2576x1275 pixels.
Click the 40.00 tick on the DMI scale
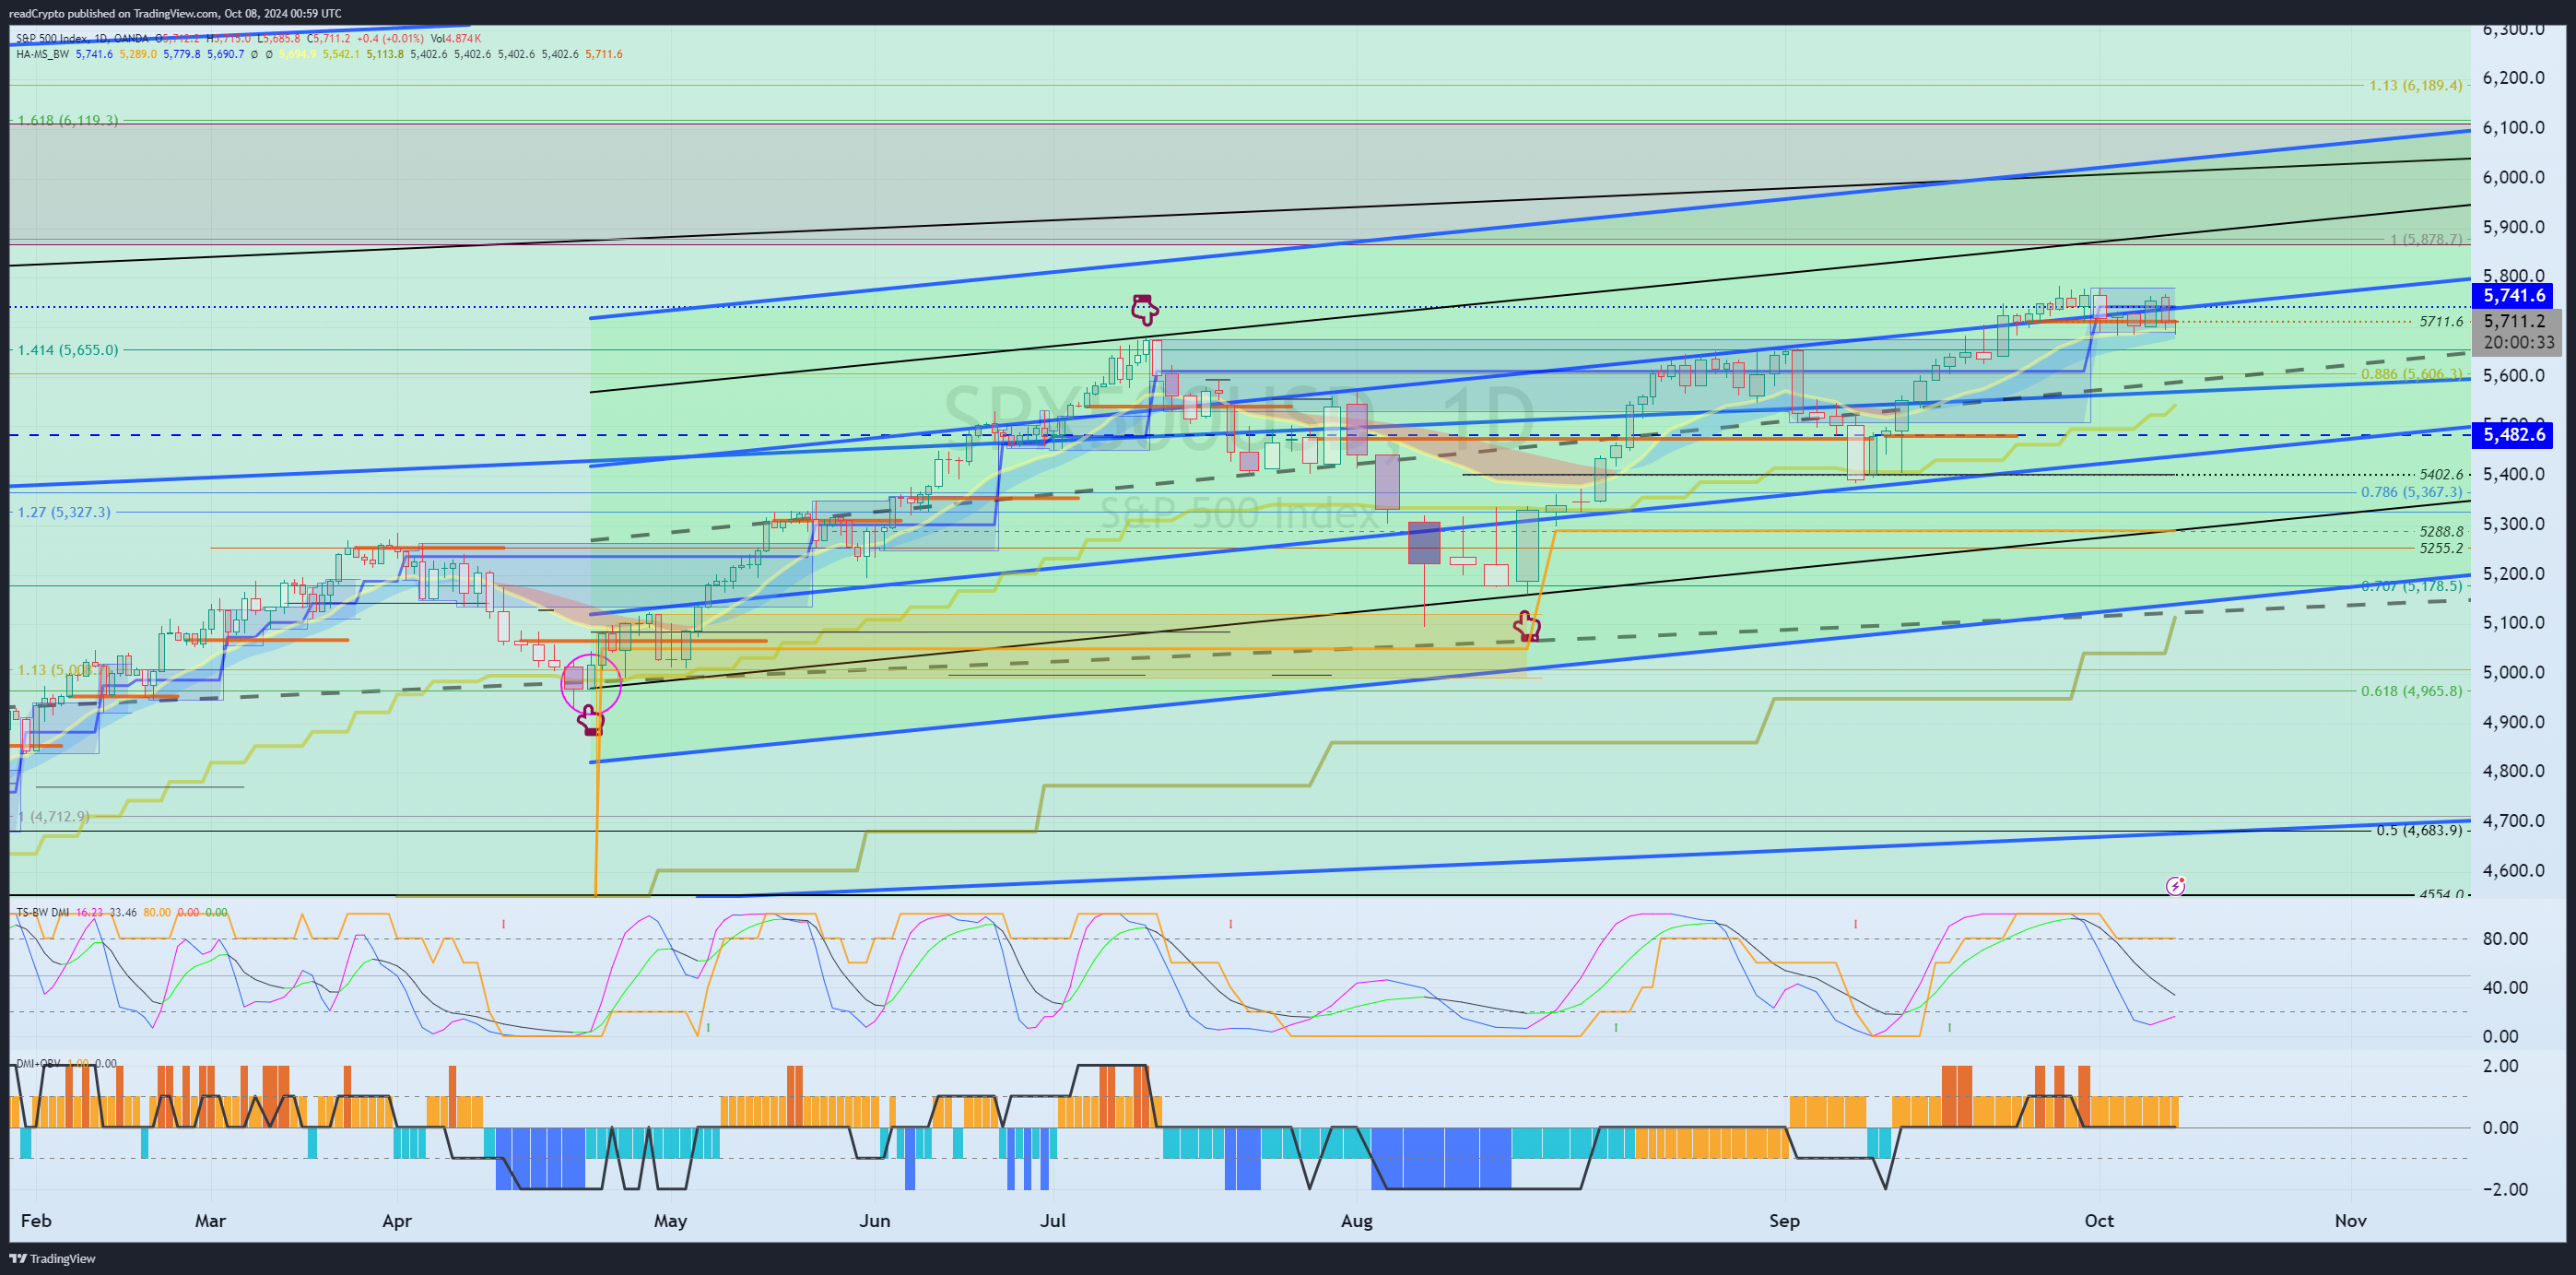click(x=2506, y=987)
